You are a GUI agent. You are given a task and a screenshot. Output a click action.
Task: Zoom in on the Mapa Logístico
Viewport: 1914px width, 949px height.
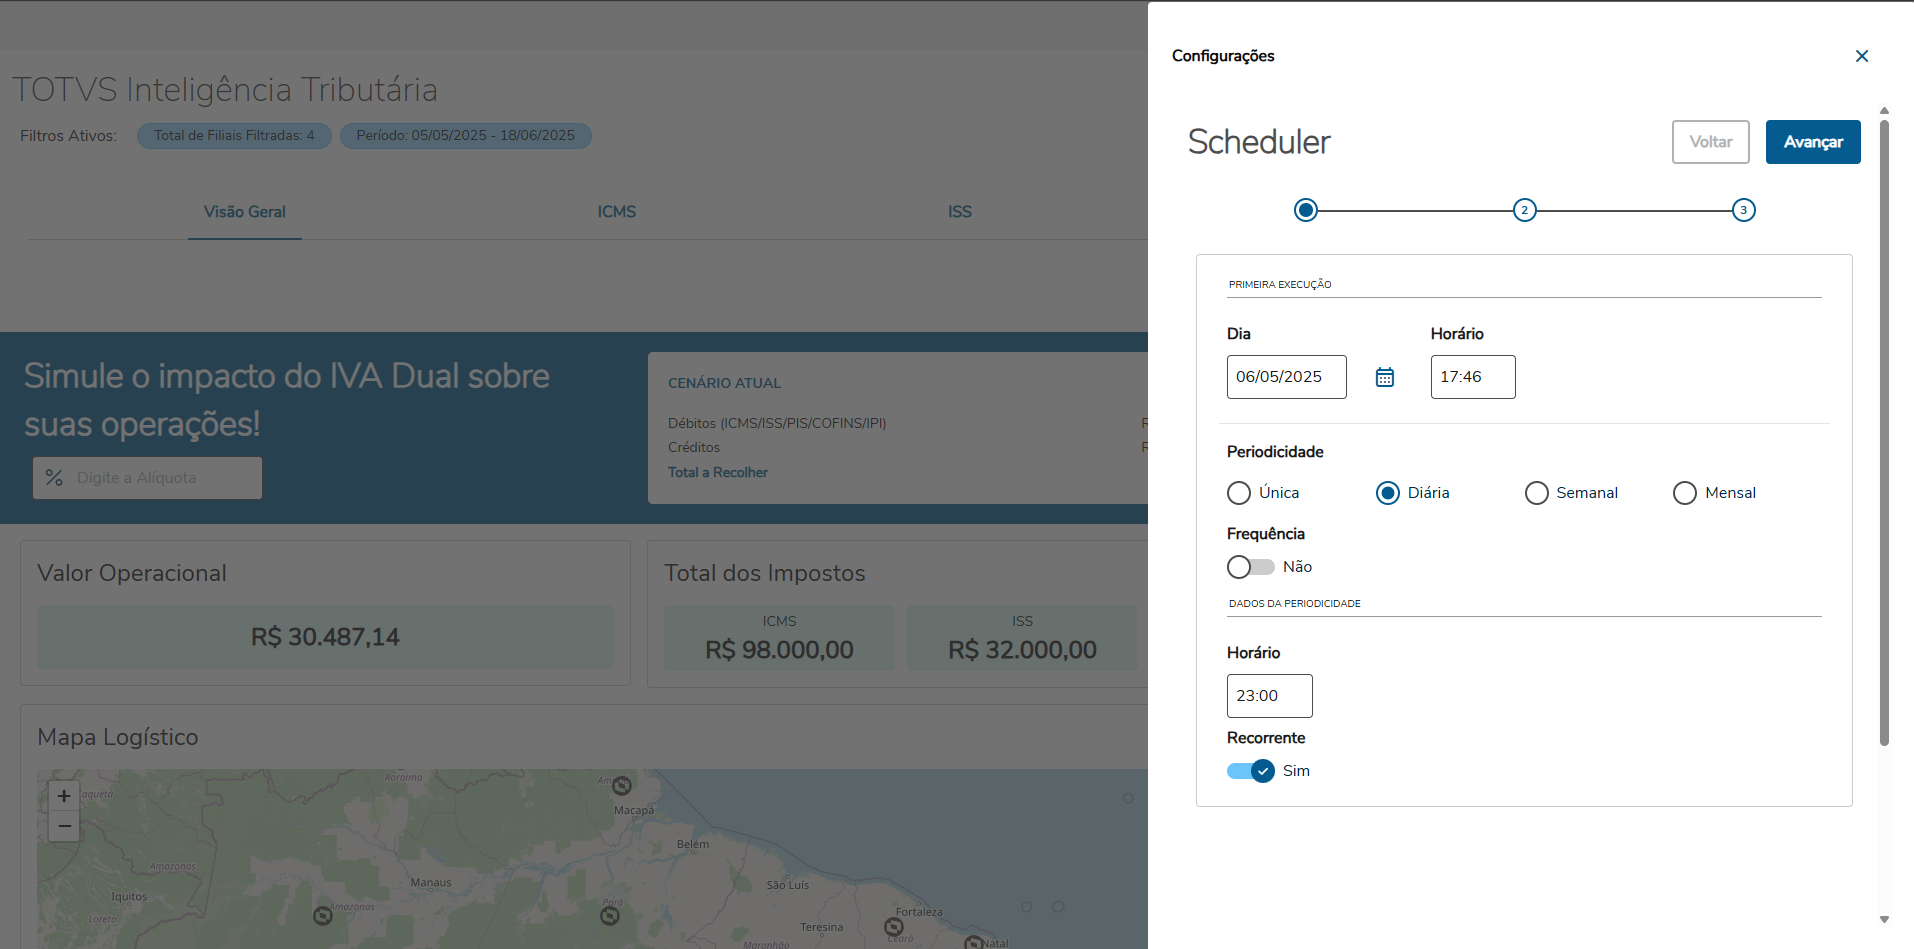coord(64,796)
